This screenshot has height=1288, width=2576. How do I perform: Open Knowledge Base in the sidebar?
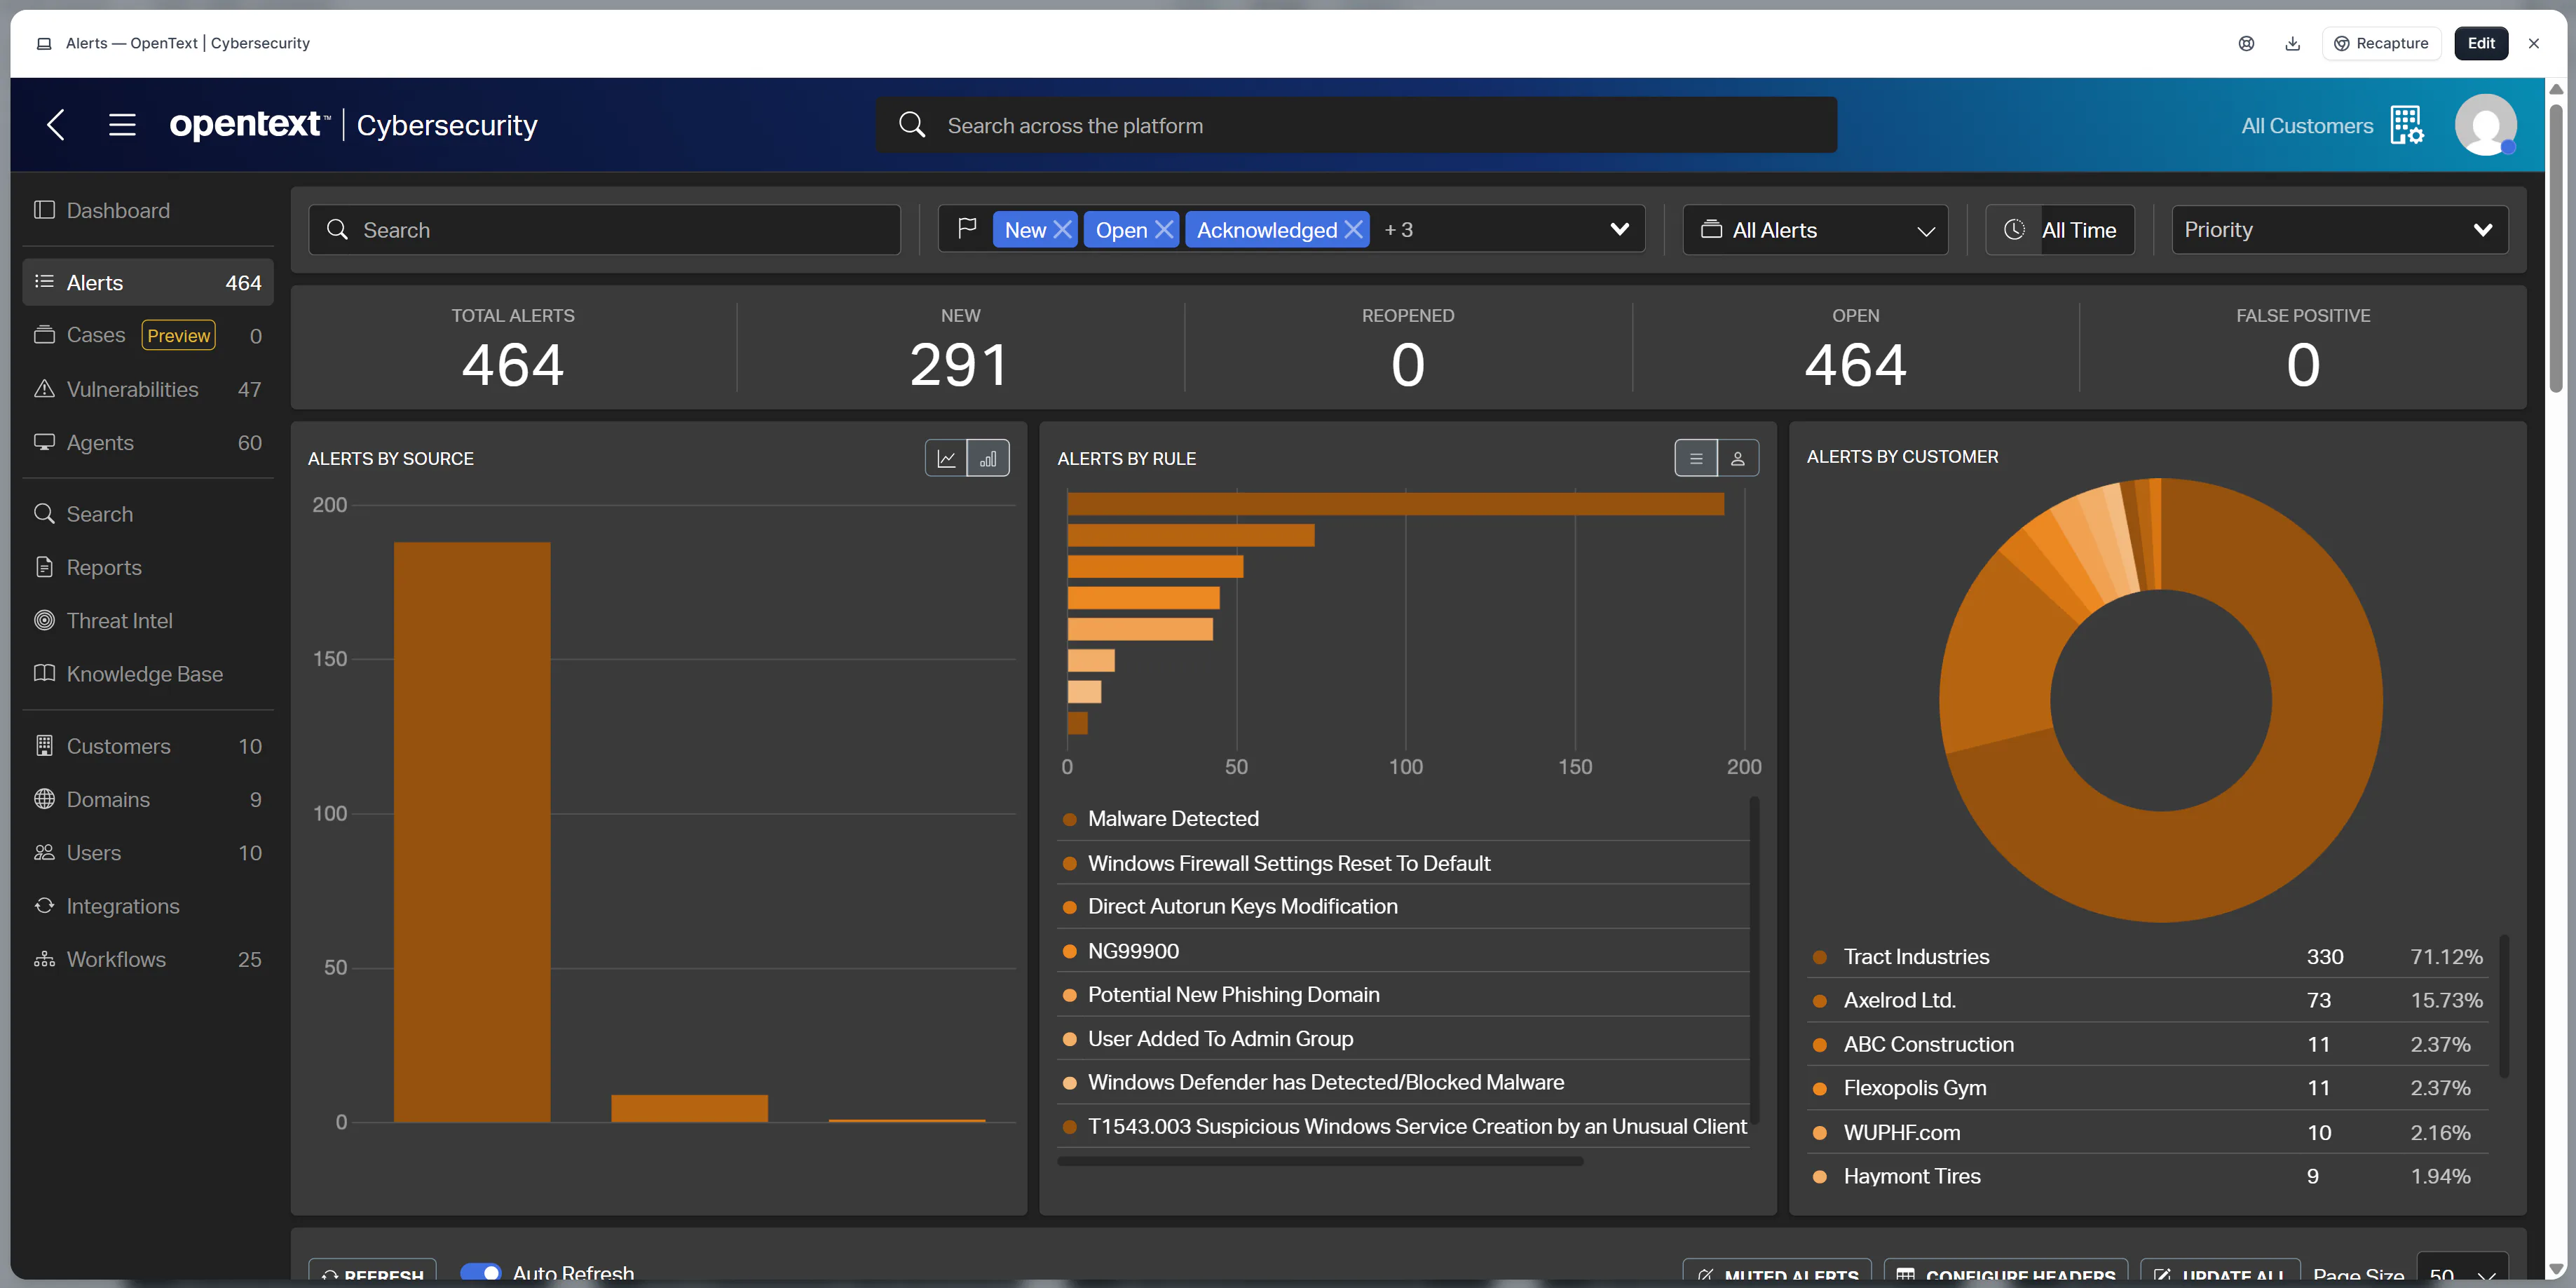[148, 673]
